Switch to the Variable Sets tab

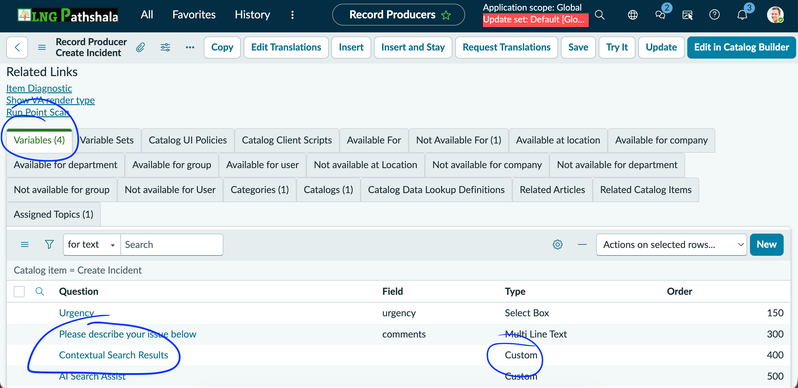107,140
